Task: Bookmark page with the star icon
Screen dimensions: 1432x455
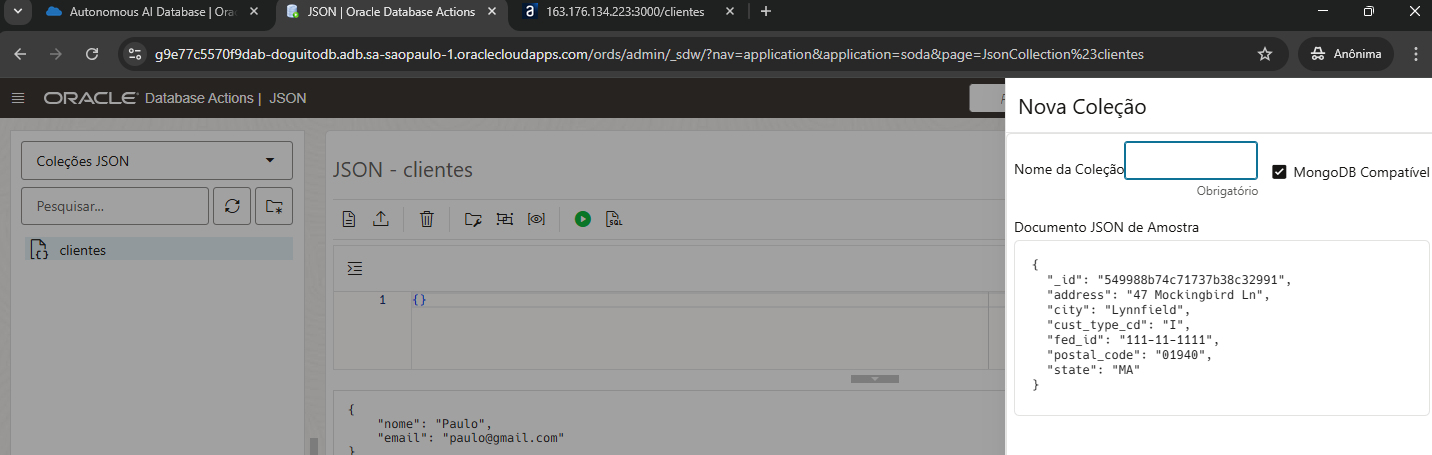Action: [x=1265, y=54]
